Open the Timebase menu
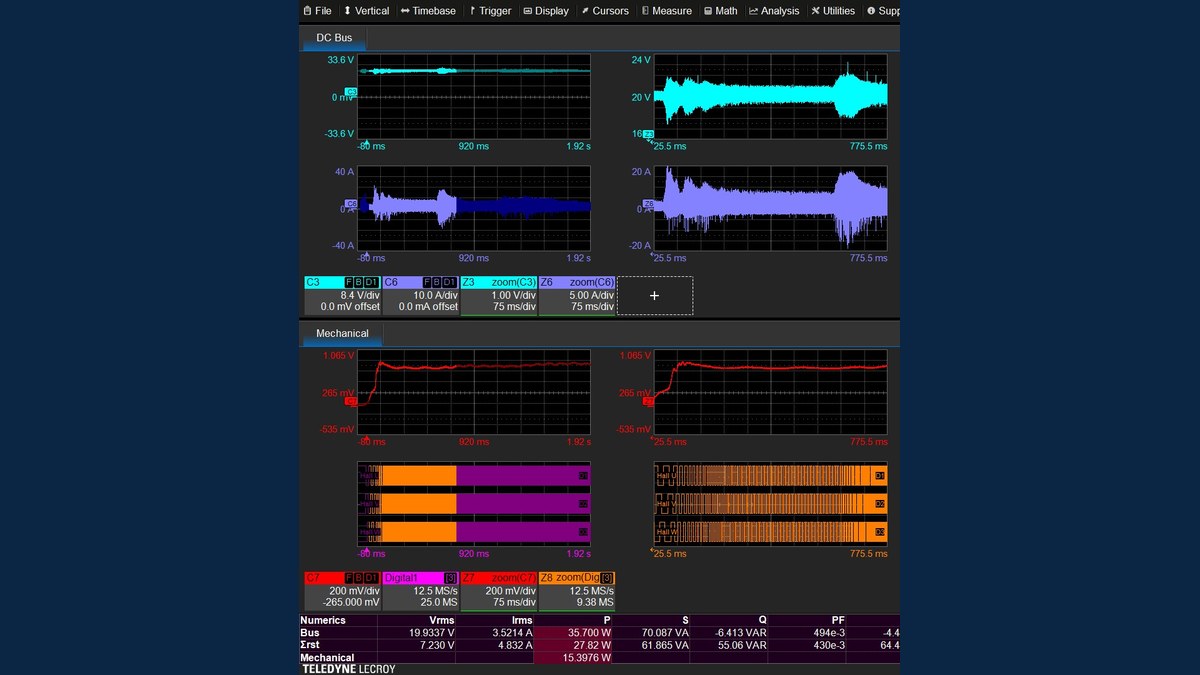Viewport: 1200px width, 675px height. coord(428,11)
